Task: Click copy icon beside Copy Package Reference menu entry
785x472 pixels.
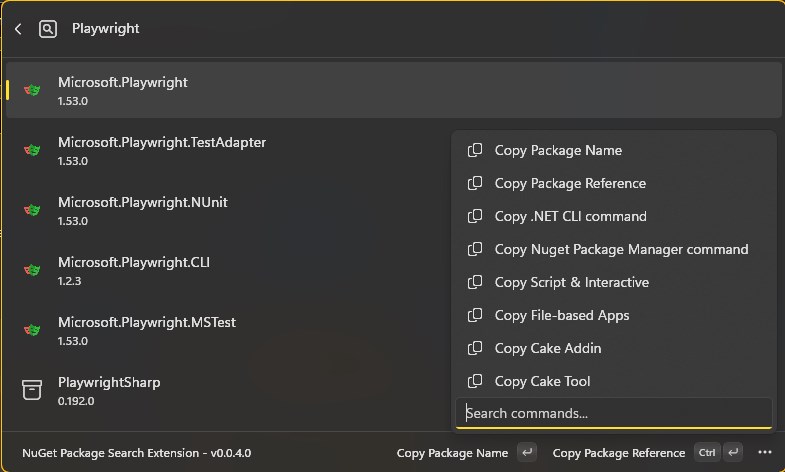Action: click(x=475, y=183)
